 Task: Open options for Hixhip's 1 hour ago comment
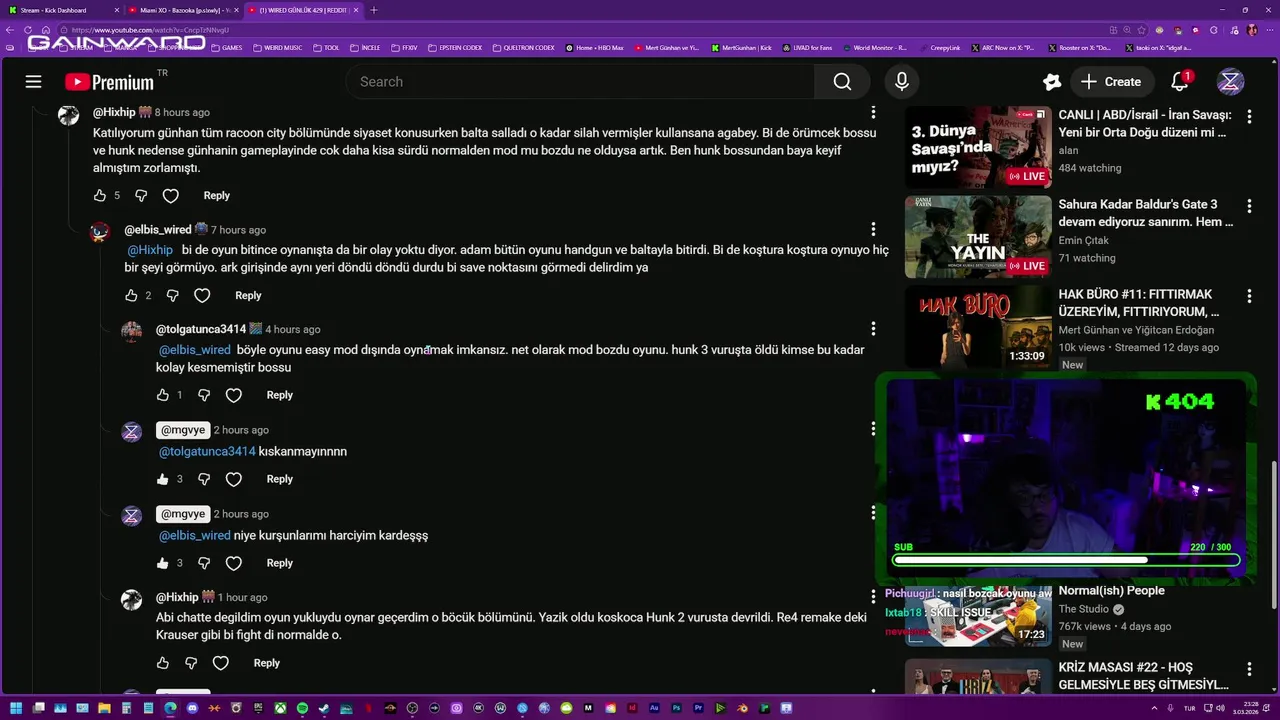pyautogui.click(x=873, y=596)
